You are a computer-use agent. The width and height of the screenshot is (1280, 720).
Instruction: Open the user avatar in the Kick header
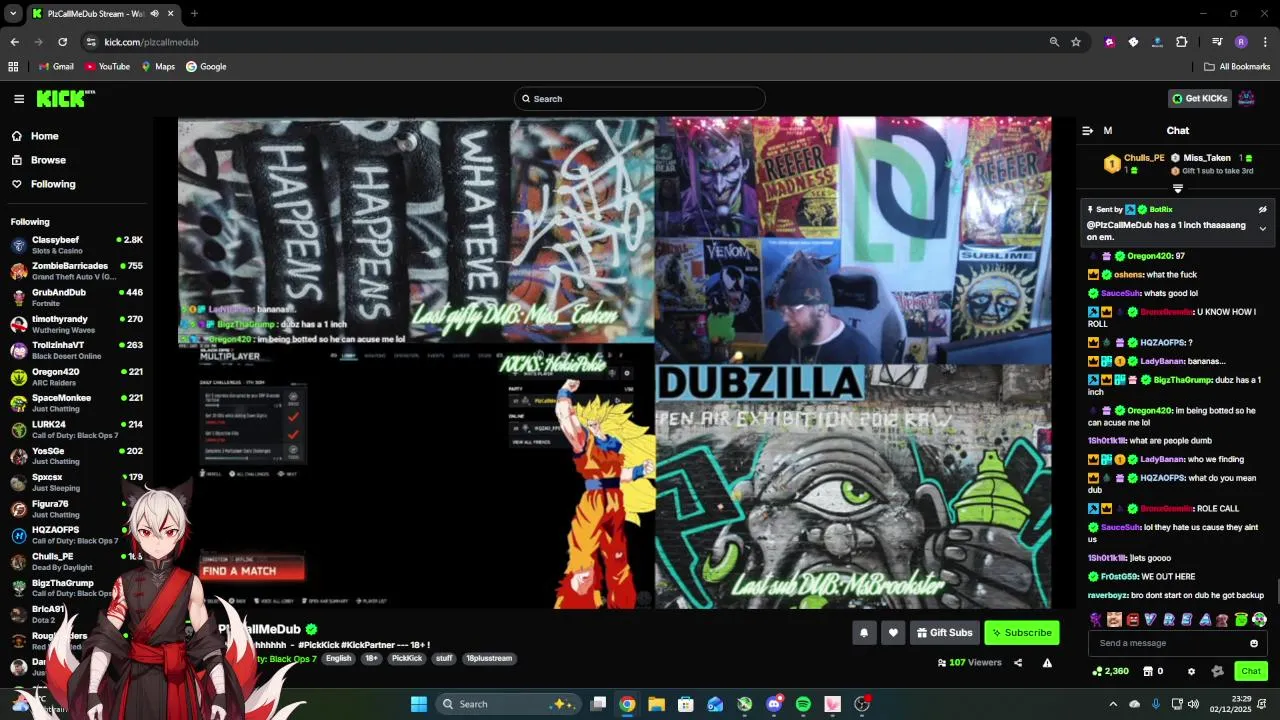pyautogui.click(x=1246, y=98)
